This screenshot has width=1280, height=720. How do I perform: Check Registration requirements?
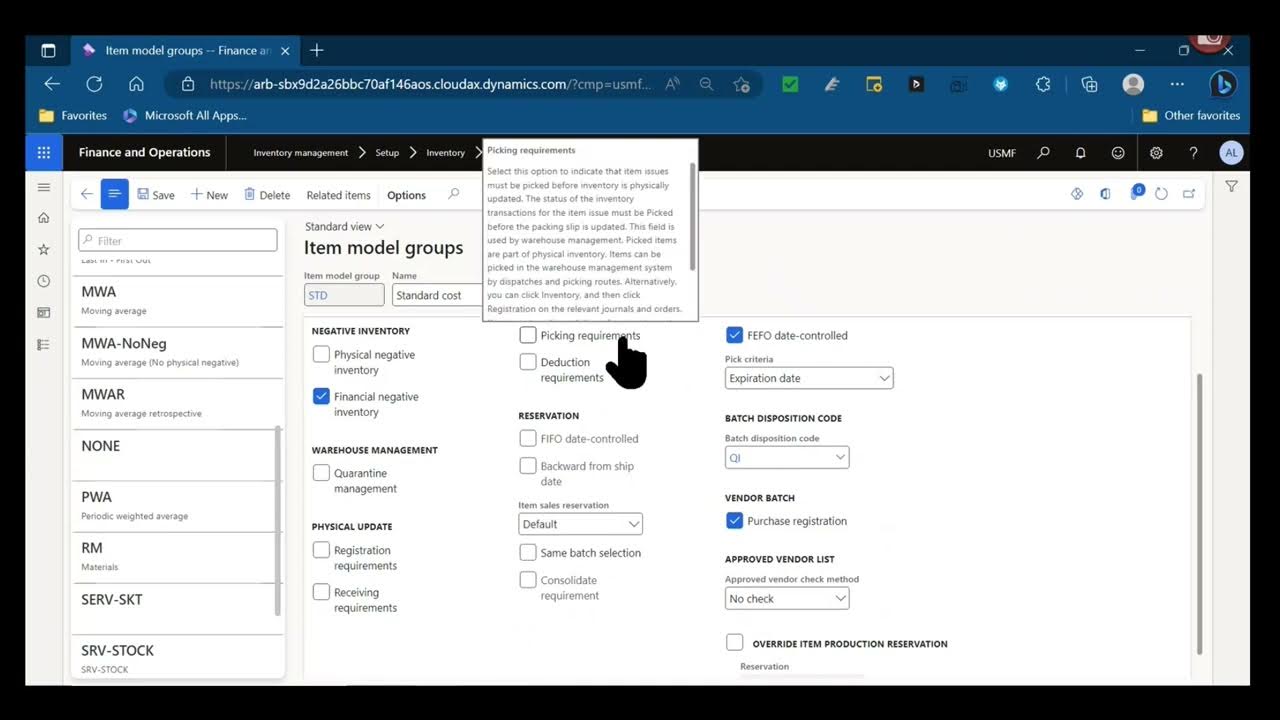(x=321, y=550)
